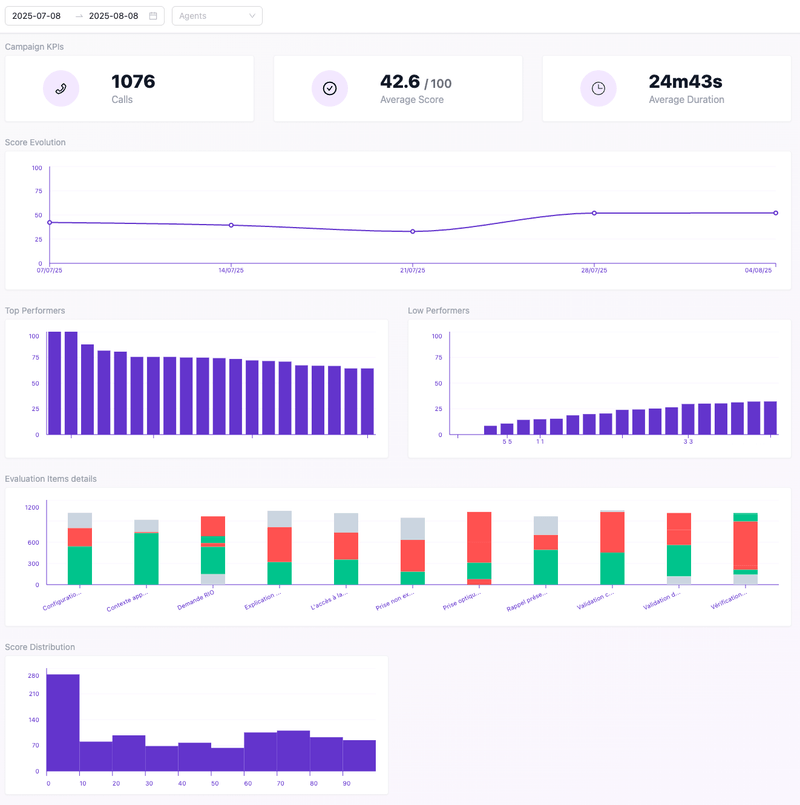Click the arrow between the two dates
The image size is (800, 805).
click(x=79, y=16)
